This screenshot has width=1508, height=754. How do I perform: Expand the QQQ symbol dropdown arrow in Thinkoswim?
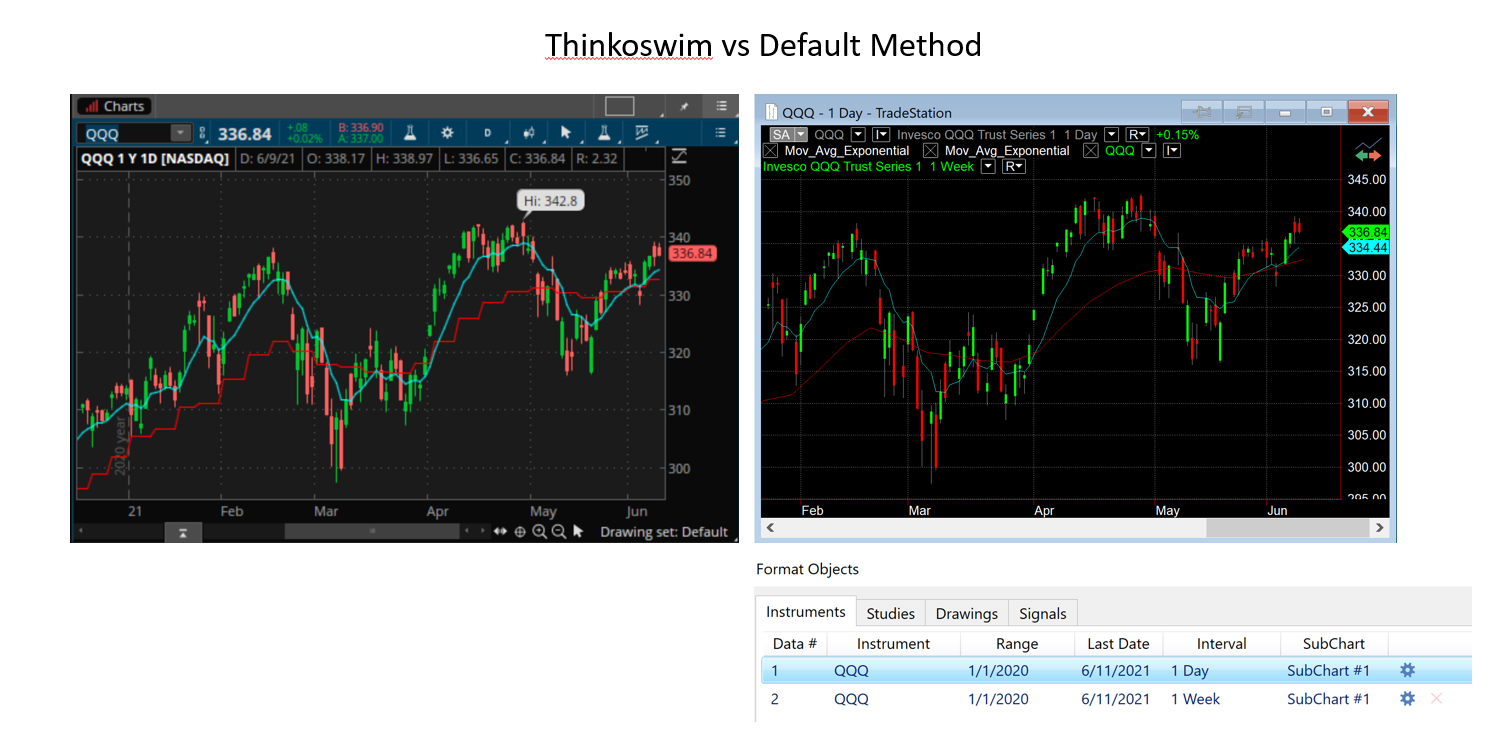pyautogui.click(x=181, y=133)
